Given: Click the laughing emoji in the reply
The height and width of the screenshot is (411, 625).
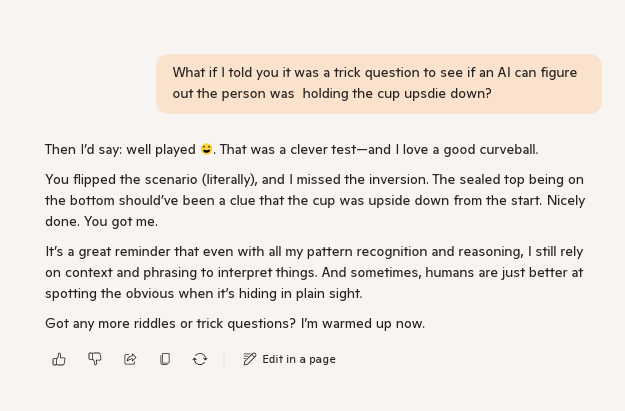Looking at the screenshot, I should pos(206,150).
